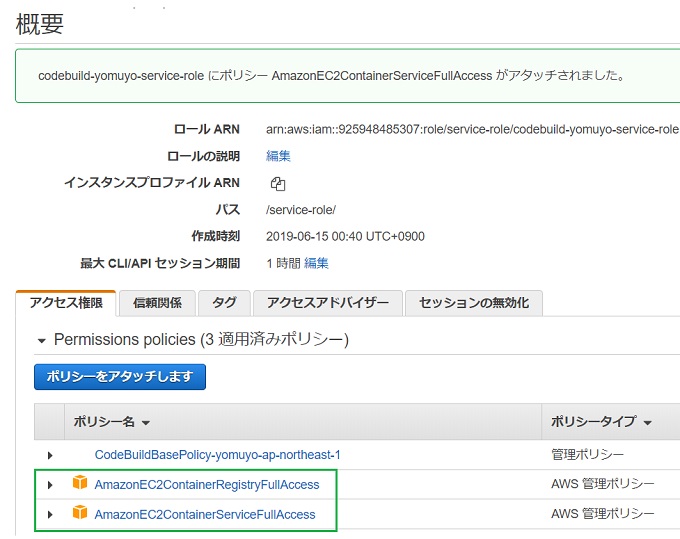680x539 pixels.
Task: Sort by ポリシー名 column header
Action: pyautogui.click(x=111, y=421)
